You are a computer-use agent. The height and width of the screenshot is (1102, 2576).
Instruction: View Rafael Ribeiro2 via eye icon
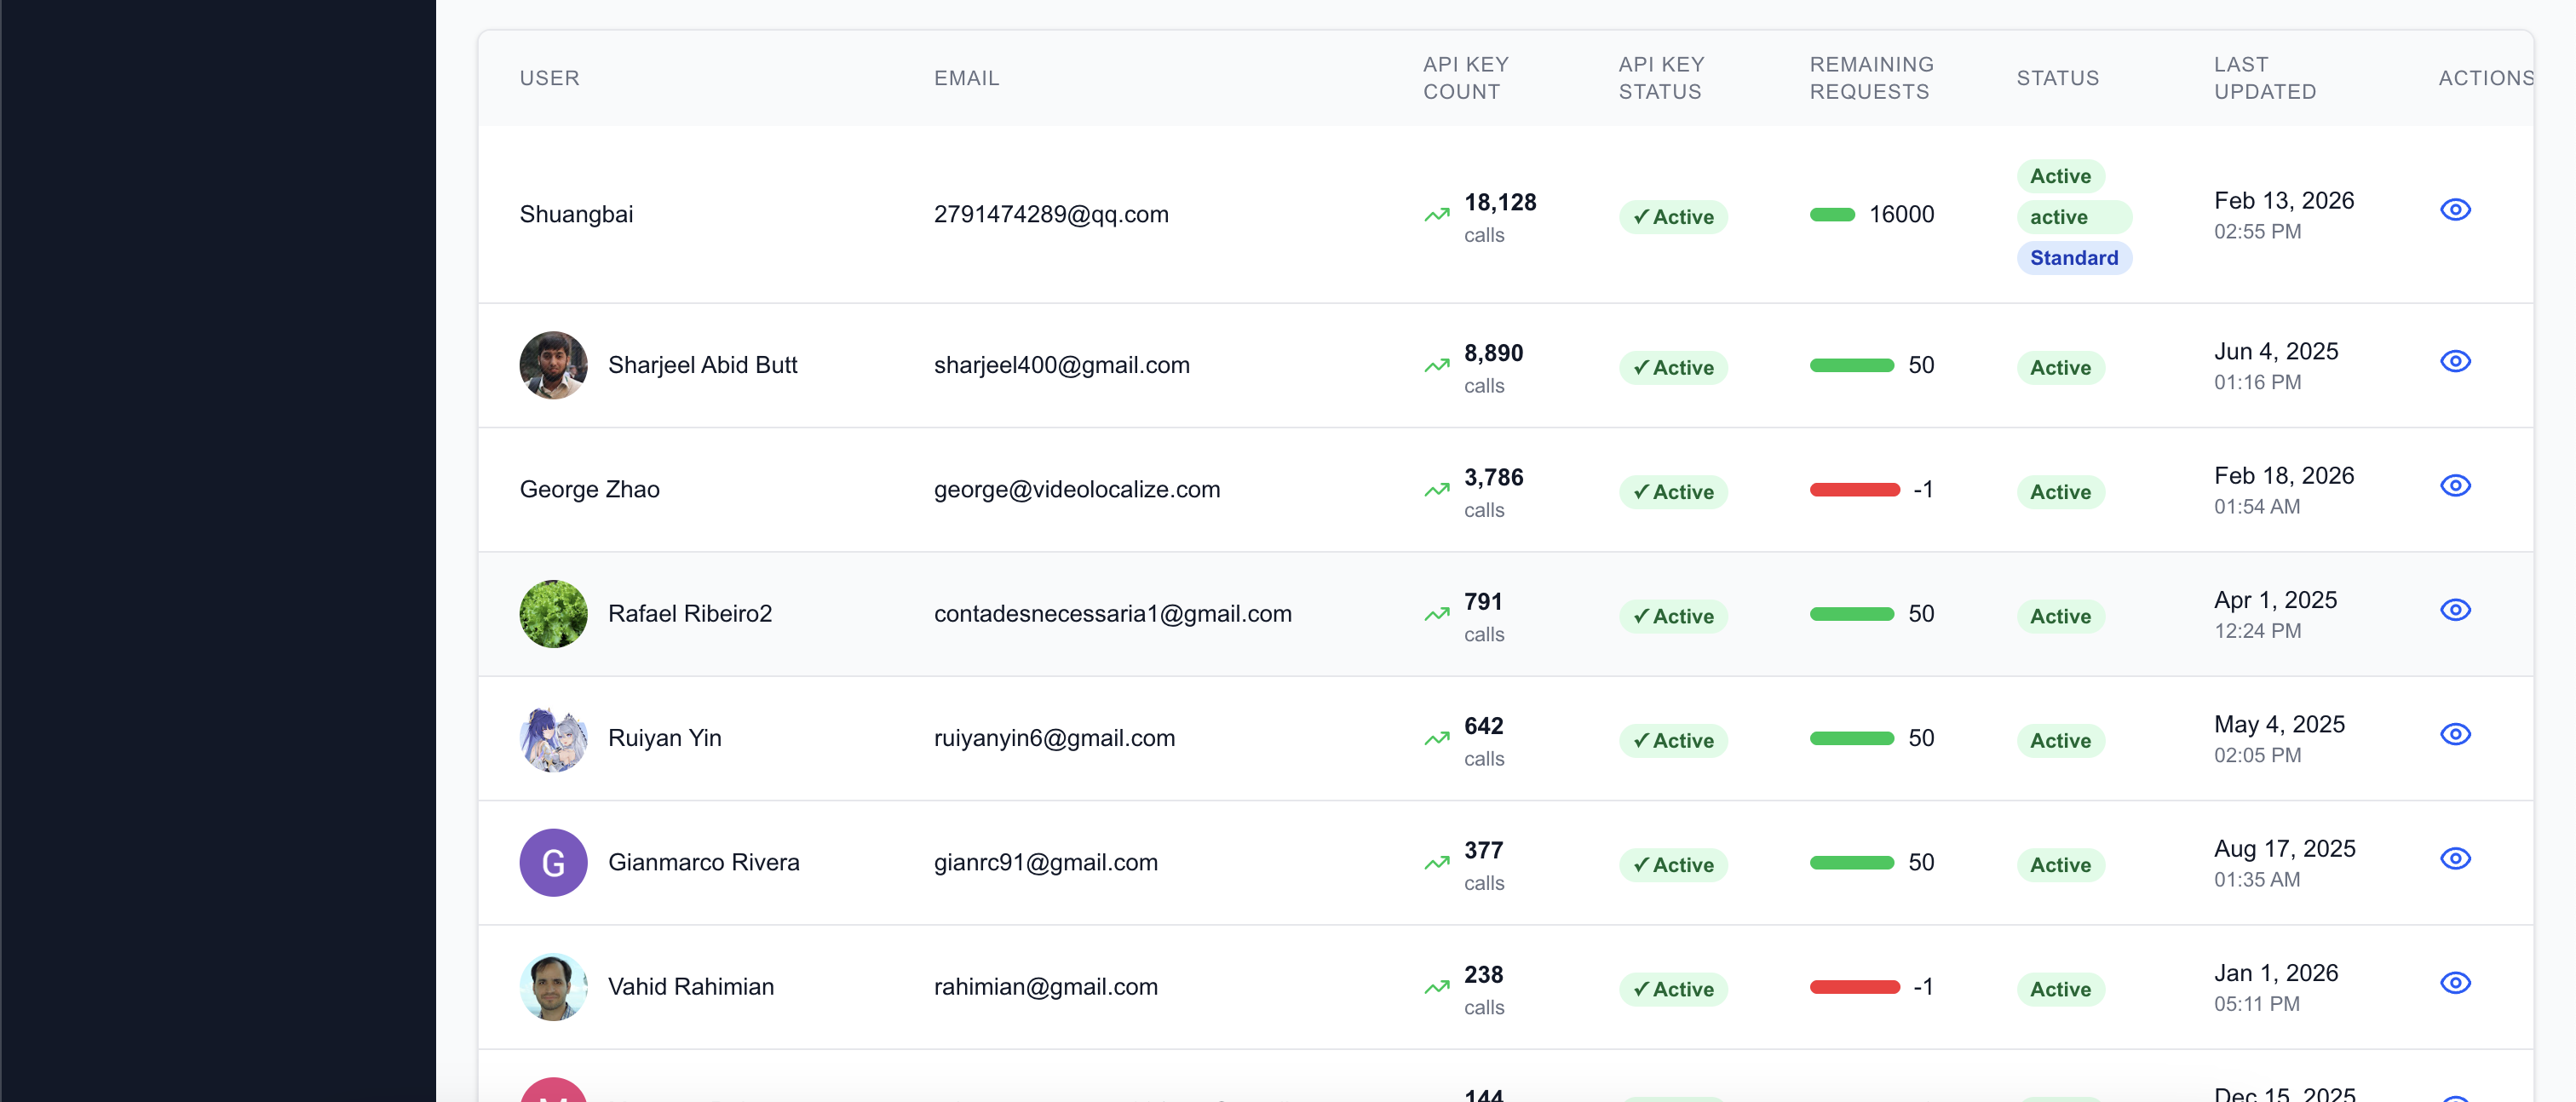coord(2455,610)
